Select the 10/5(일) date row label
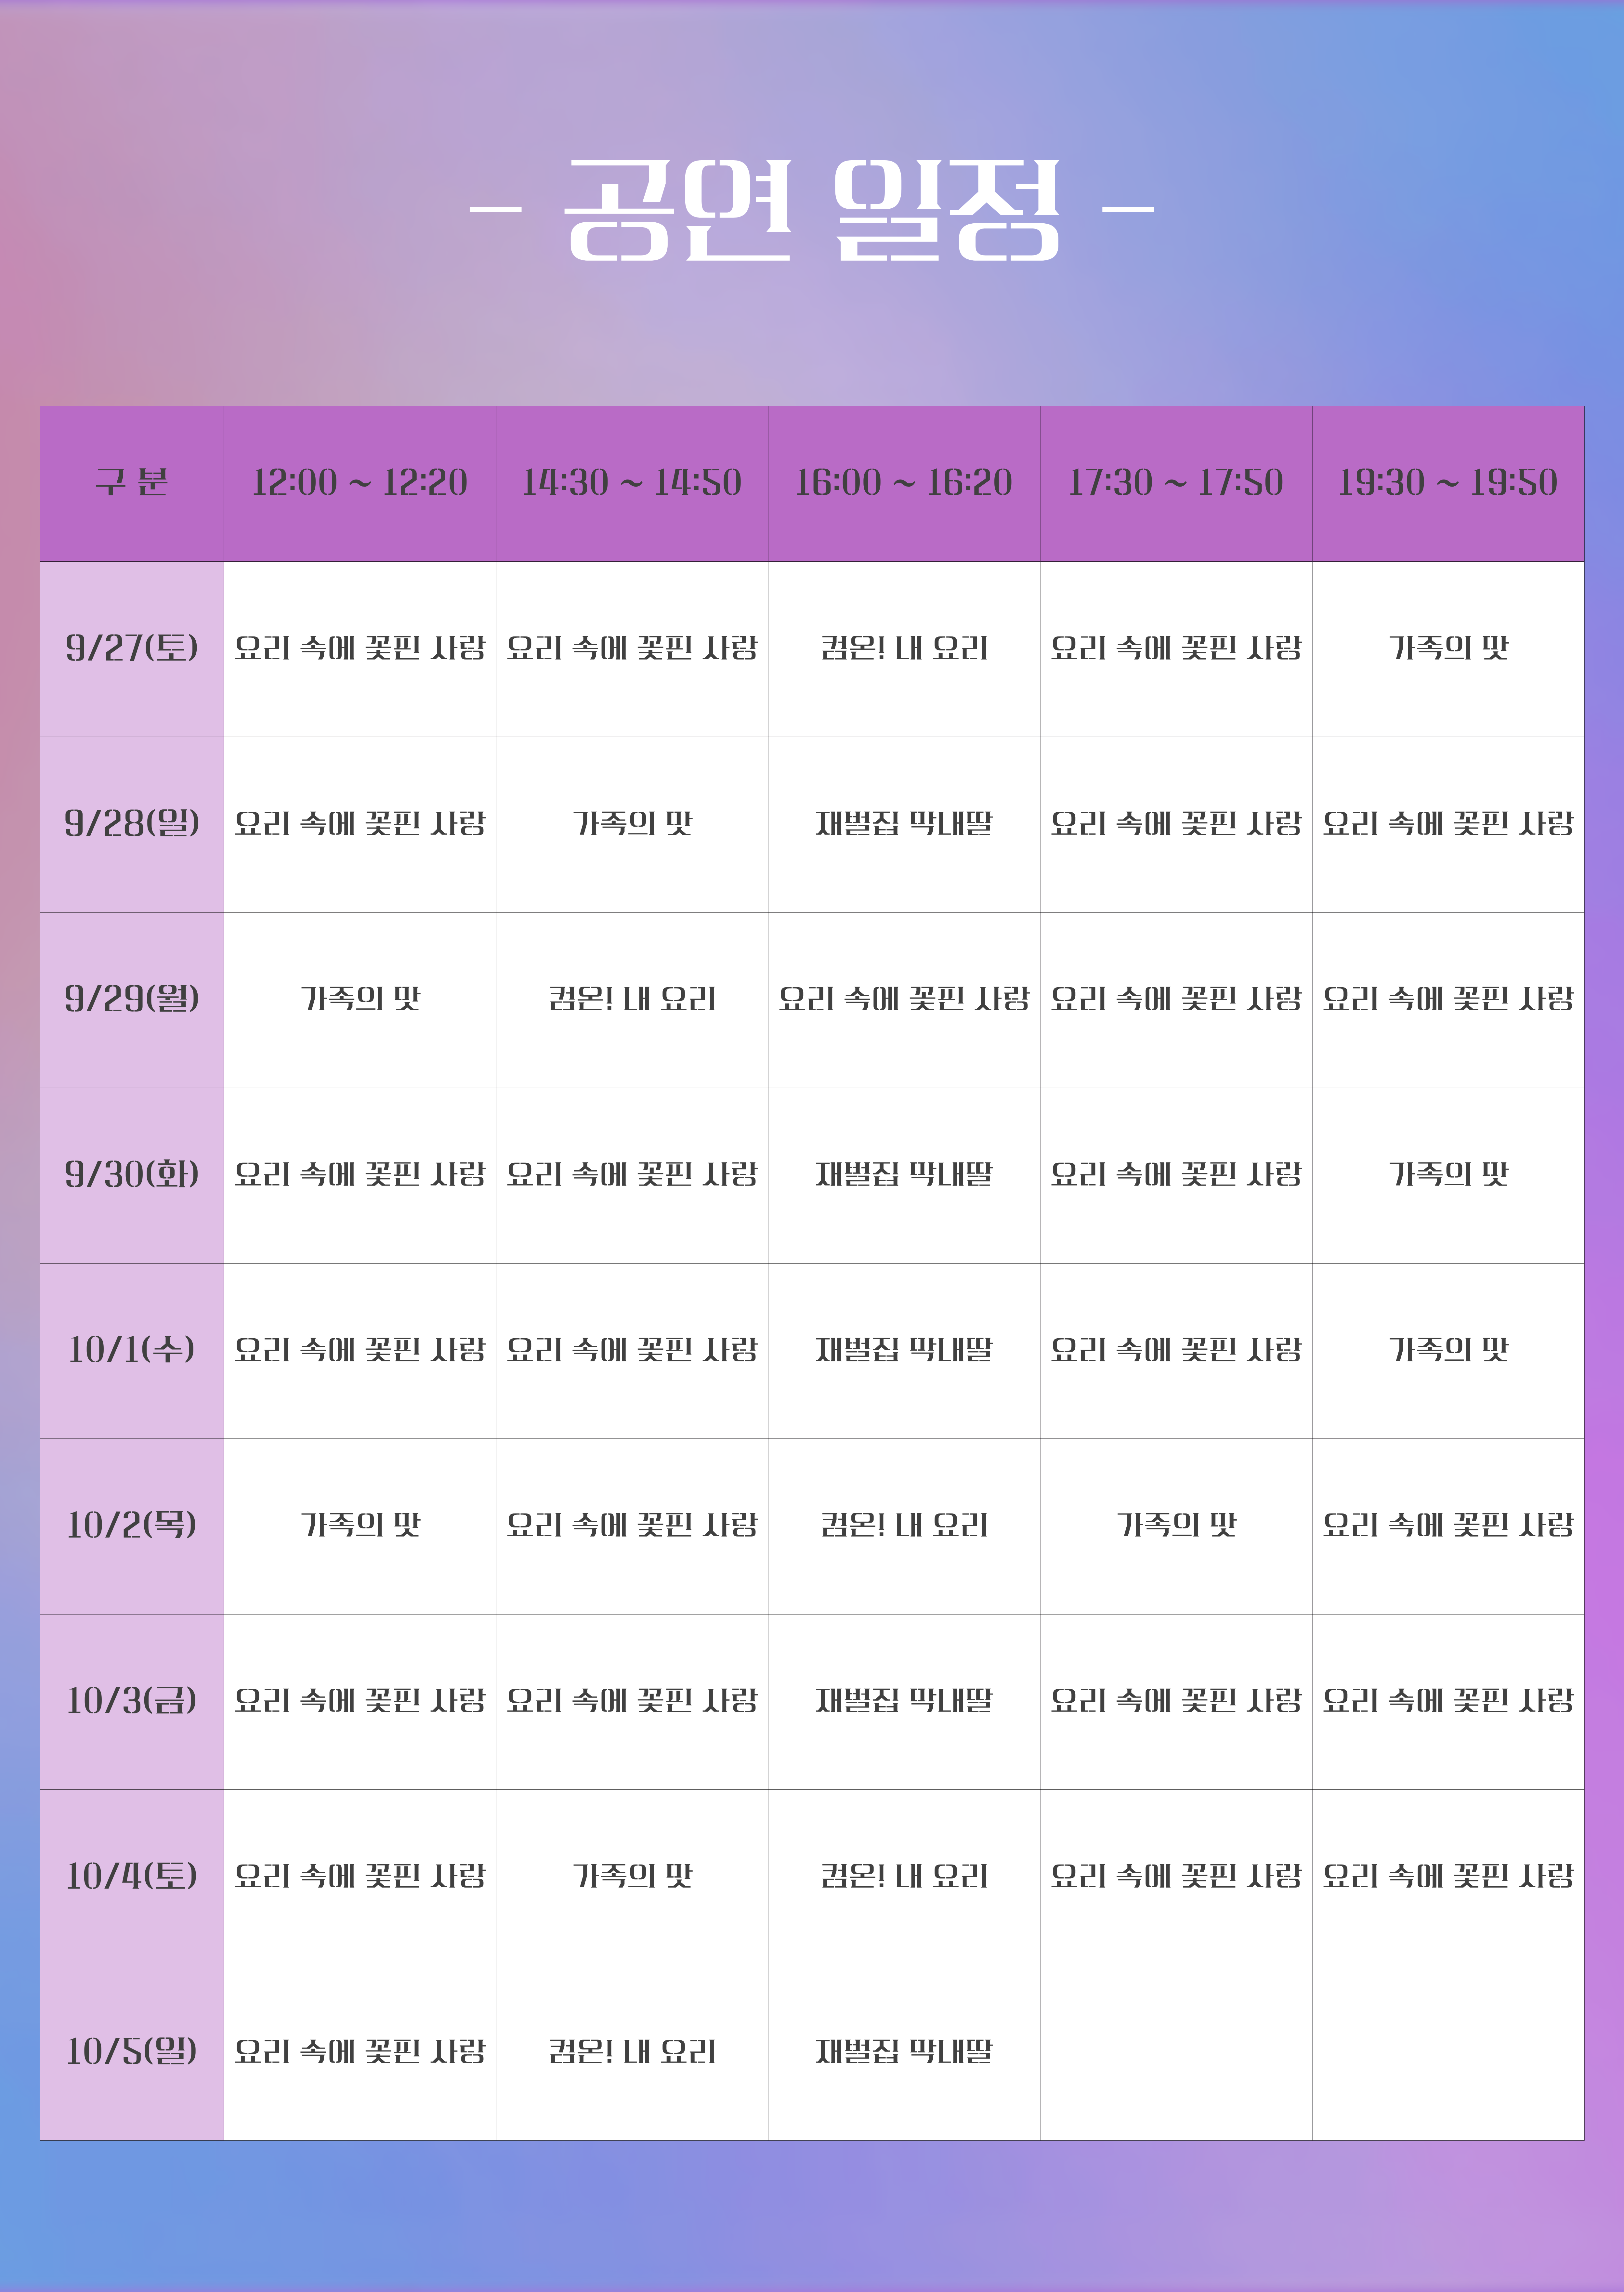Screen dimensions: 1624x2292 click(x=131, y=2051)
